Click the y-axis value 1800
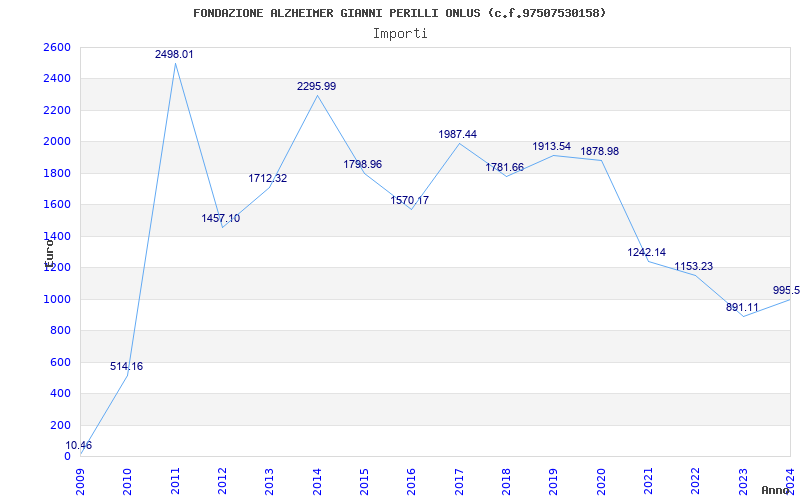 (57, 173)
